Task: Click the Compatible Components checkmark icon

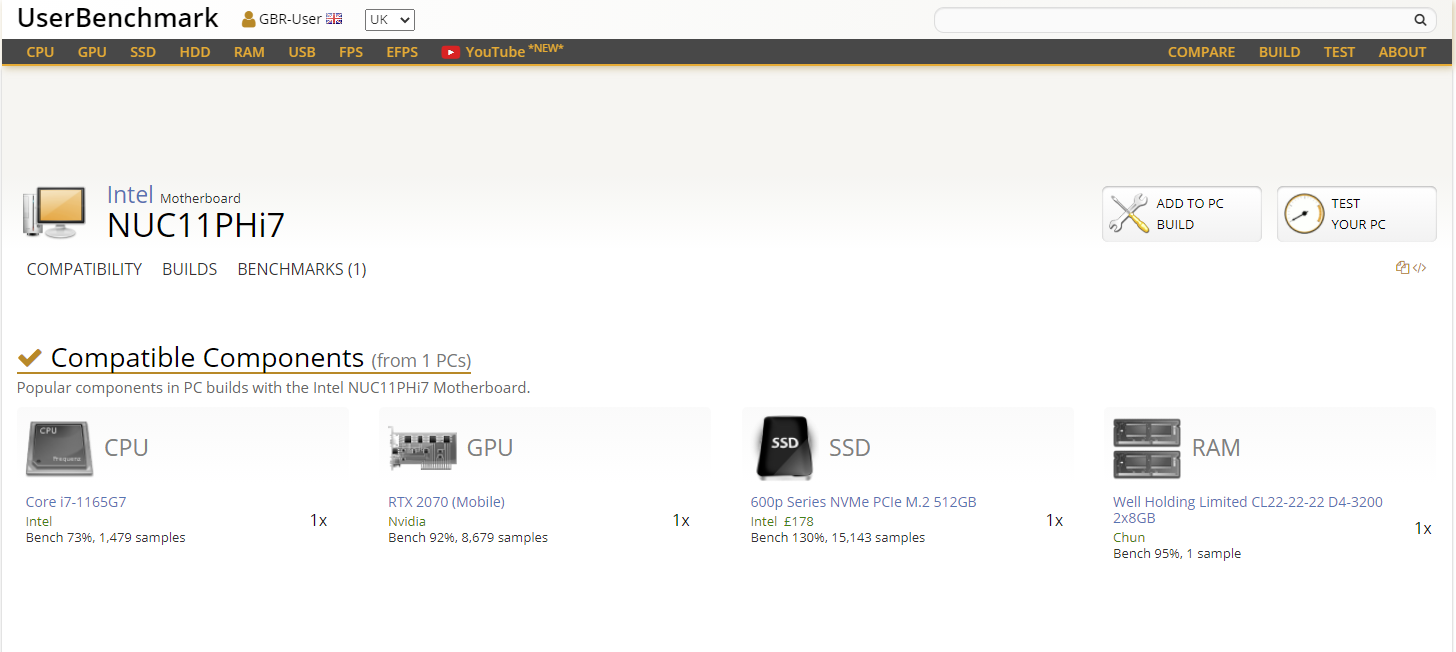Action: (x=30, y=357)
